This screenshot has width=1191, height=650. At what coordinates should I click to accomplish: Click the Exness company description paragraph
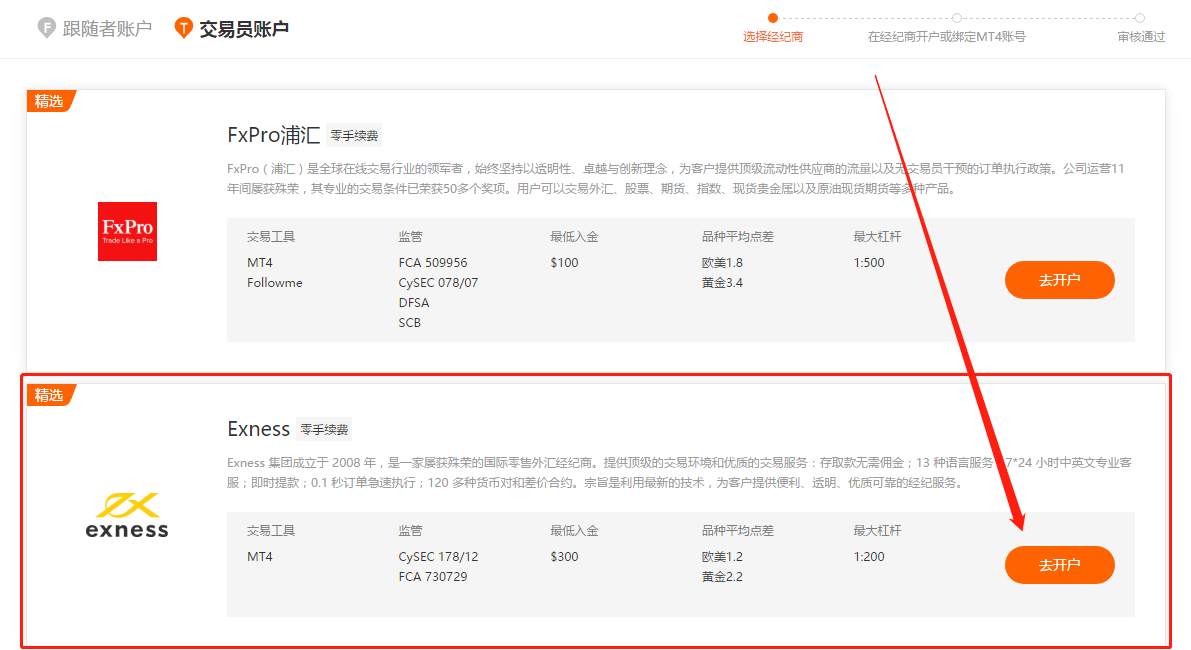pos(679,472)
